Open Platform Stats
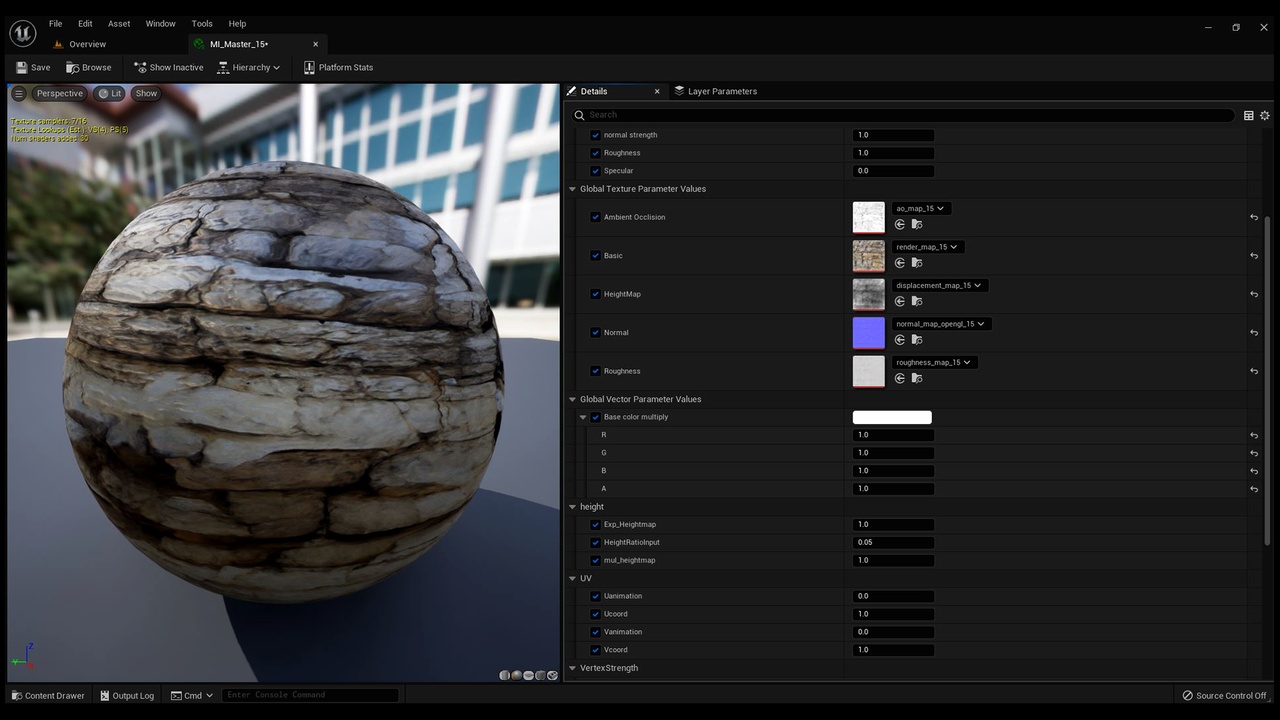 point(339,67)
